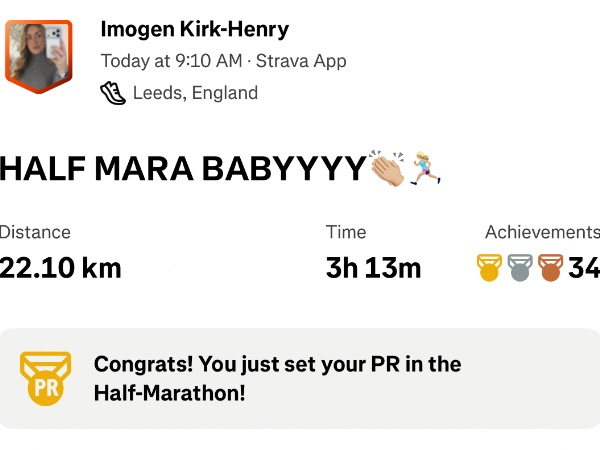Click the Time label
Image resolution: width=600 pixels, height=450 pixels.
pyautogui.click(x=346, y=232)
